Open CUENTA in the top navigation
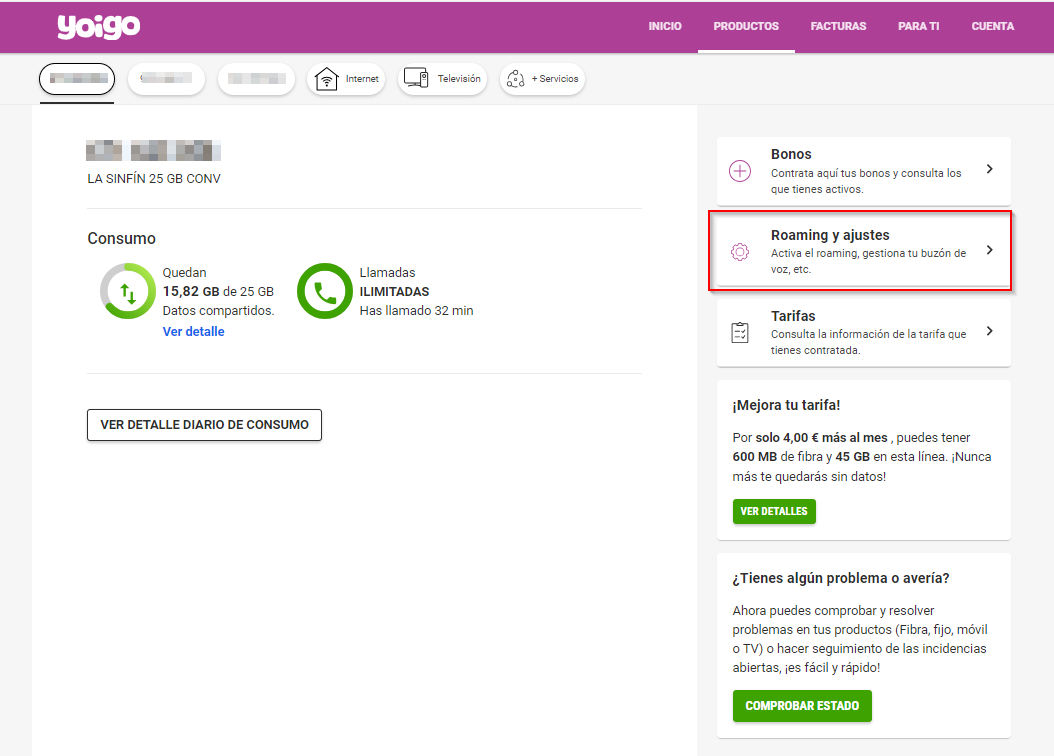This screenshot has width=1054, height=756. pyautogui.click(x=992, y=26)
